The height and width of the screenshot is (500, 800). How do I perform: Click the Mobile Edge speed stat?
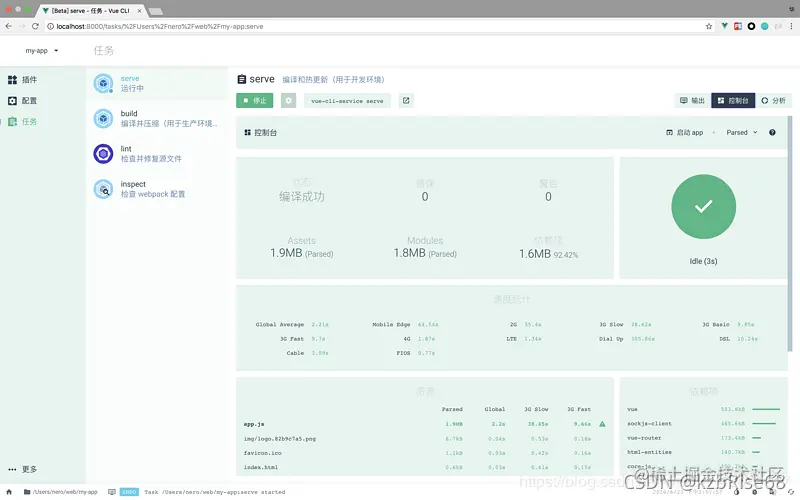pyautogui.click(x=405, y=324)
